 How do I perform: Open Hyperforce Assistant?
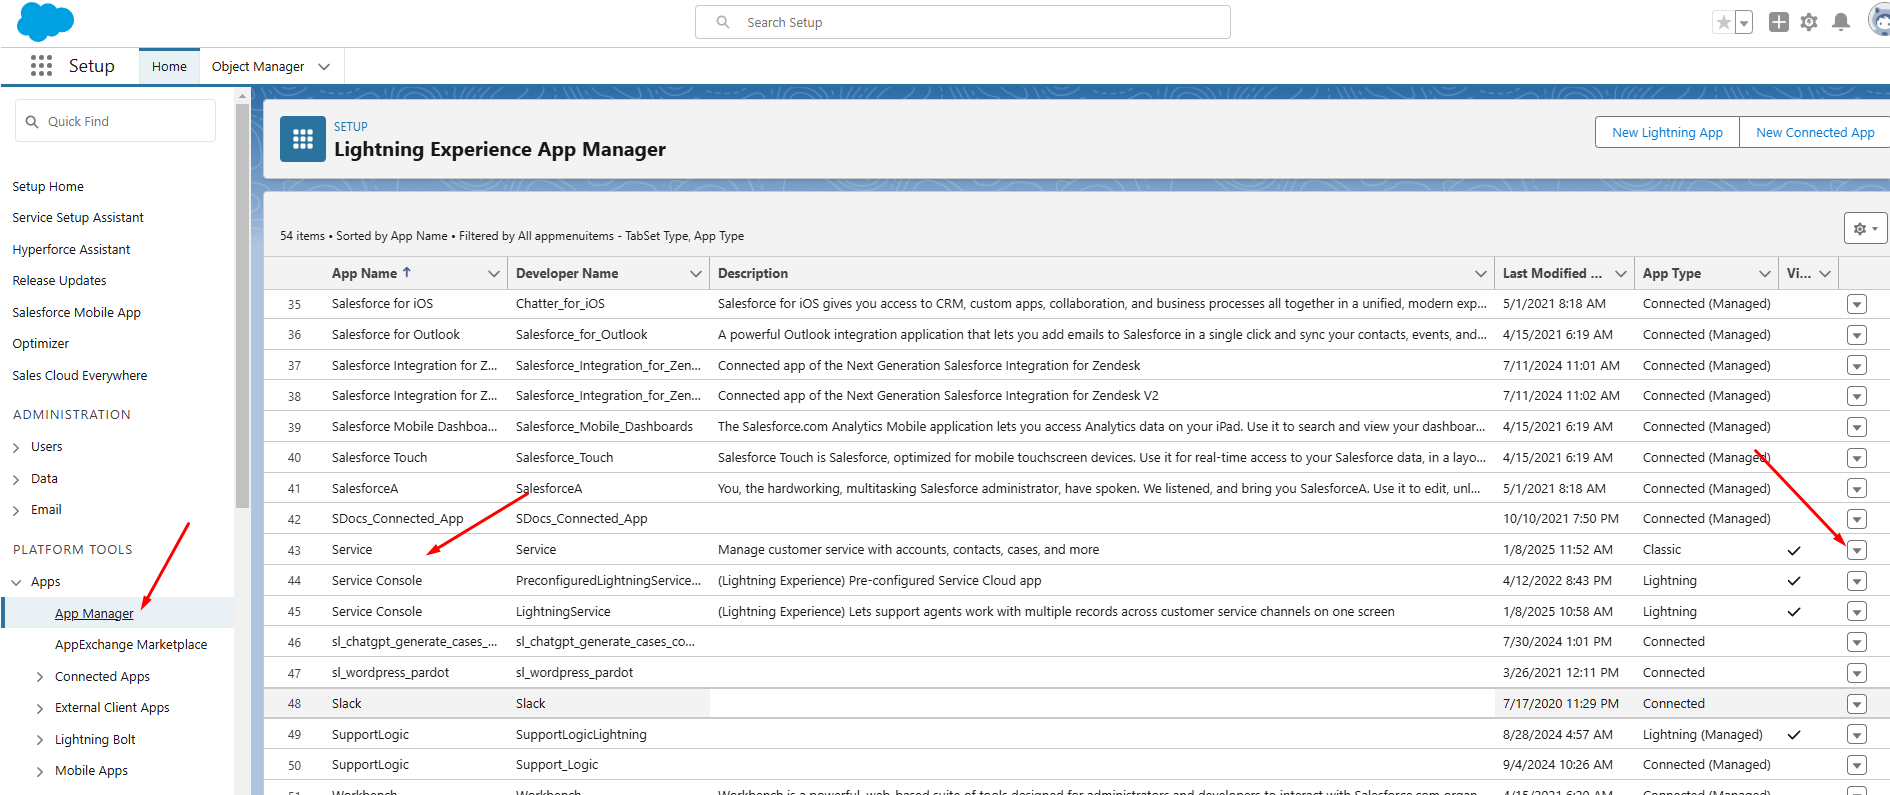71,250
